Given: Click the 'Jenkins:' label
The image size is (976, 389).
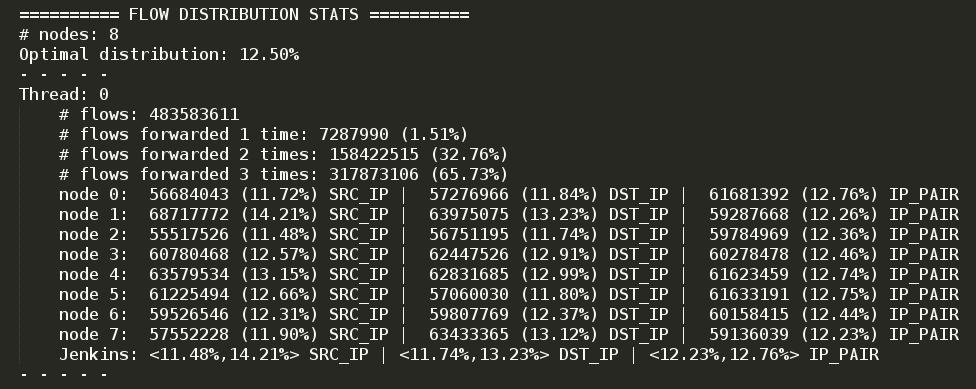Looking at the screenshot, I should tap(98, 354).
